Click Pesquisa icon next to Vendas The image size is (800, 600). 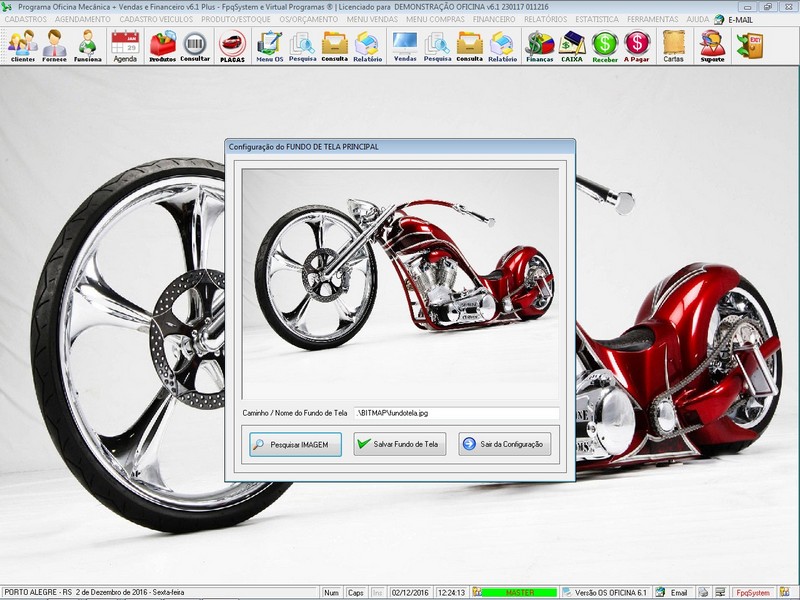point(437,46)
